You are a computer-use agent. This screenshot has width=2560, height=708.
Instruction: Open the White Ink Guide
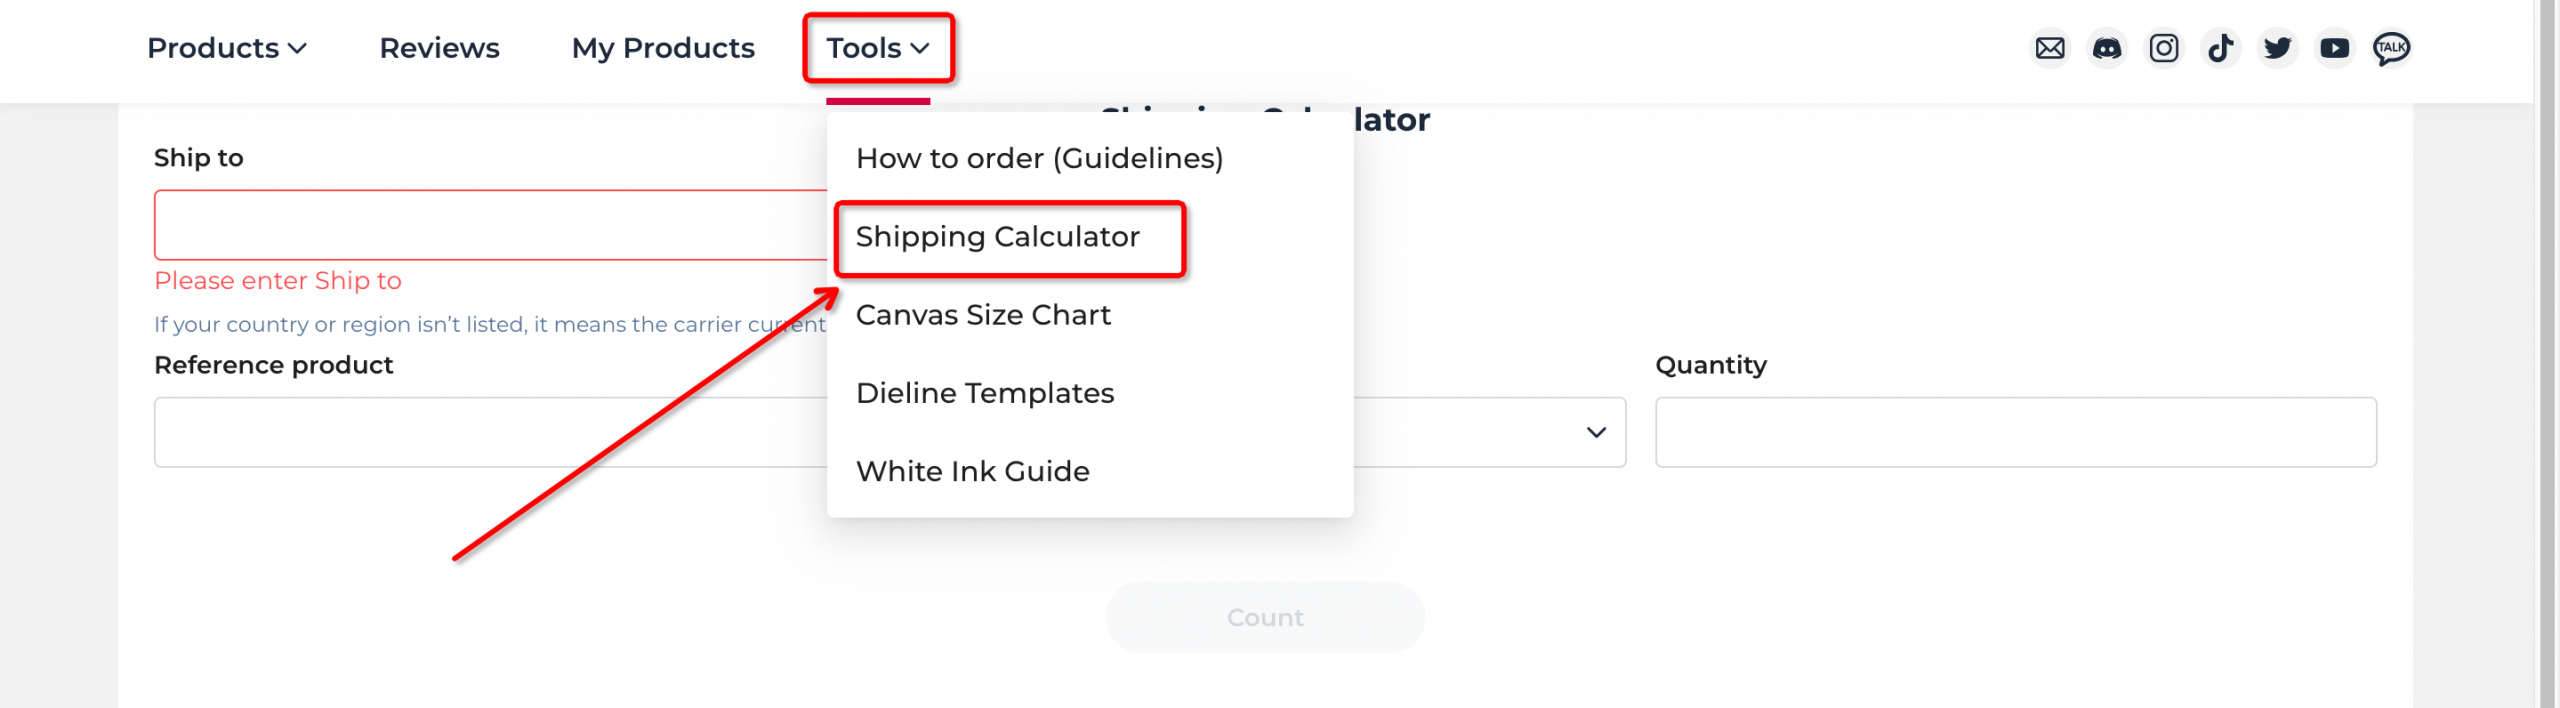pyautogui.click(x=973, y=471)
